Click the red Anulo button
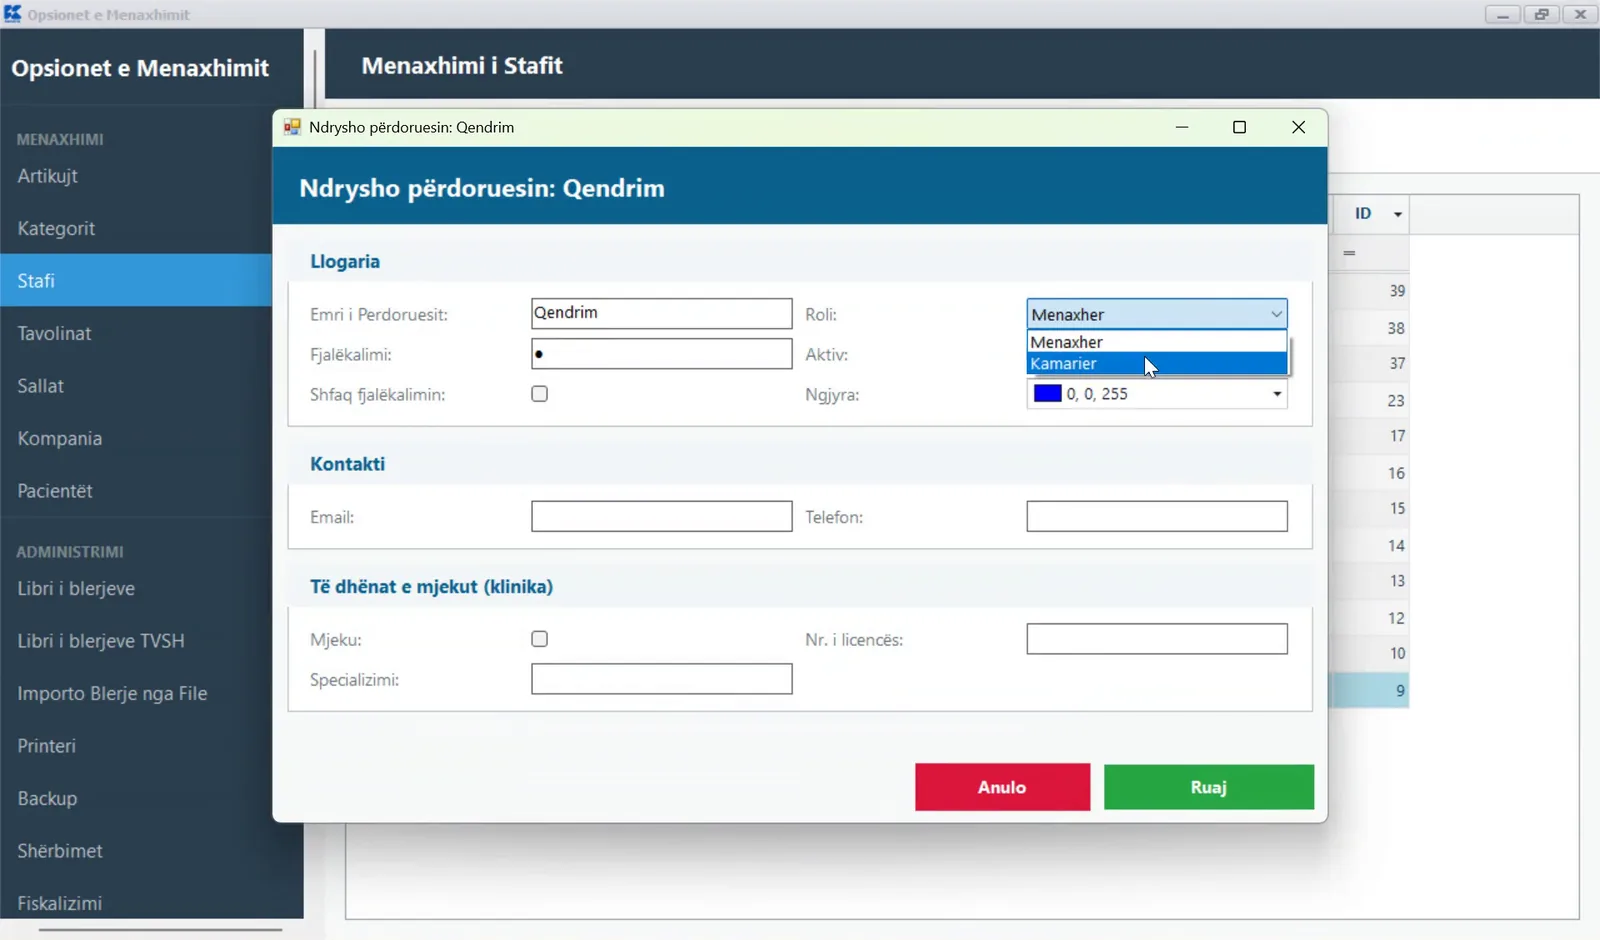Screen dimensions: 1600x940 coord(1002,787)
